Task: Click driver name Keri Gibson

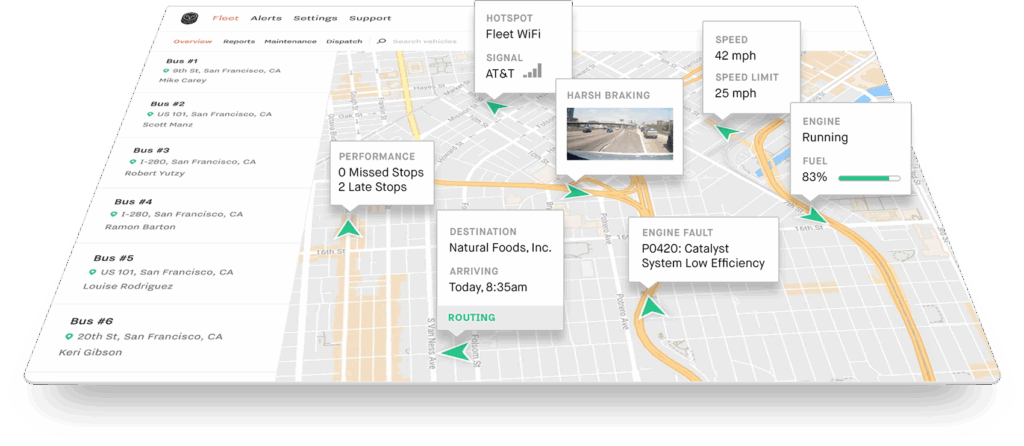Action: tap(90, 352)
